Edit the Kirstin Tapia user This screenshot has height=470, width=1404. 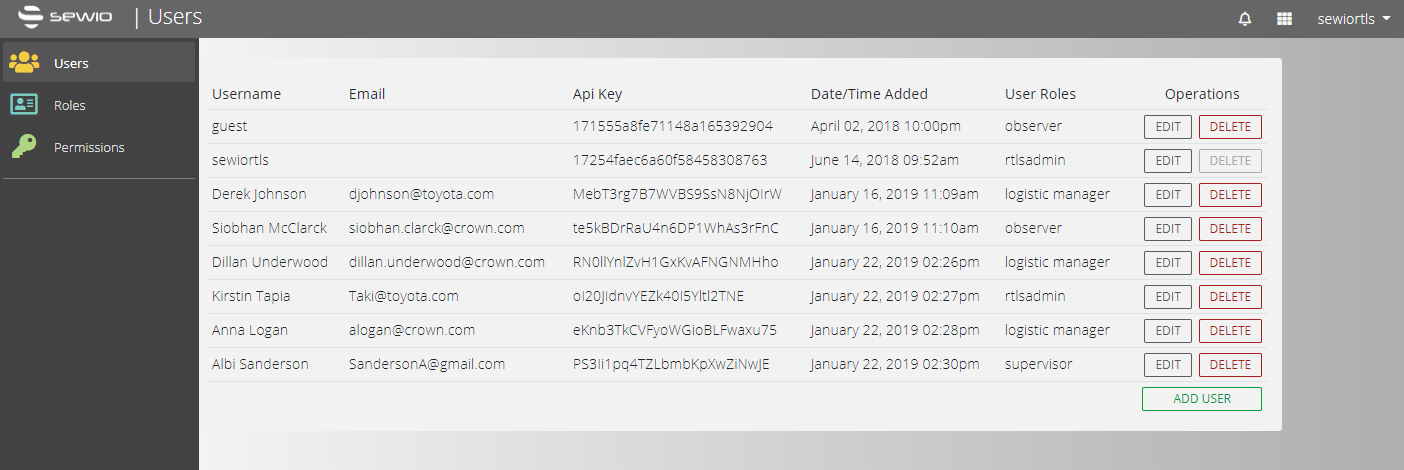[1167, 297]
